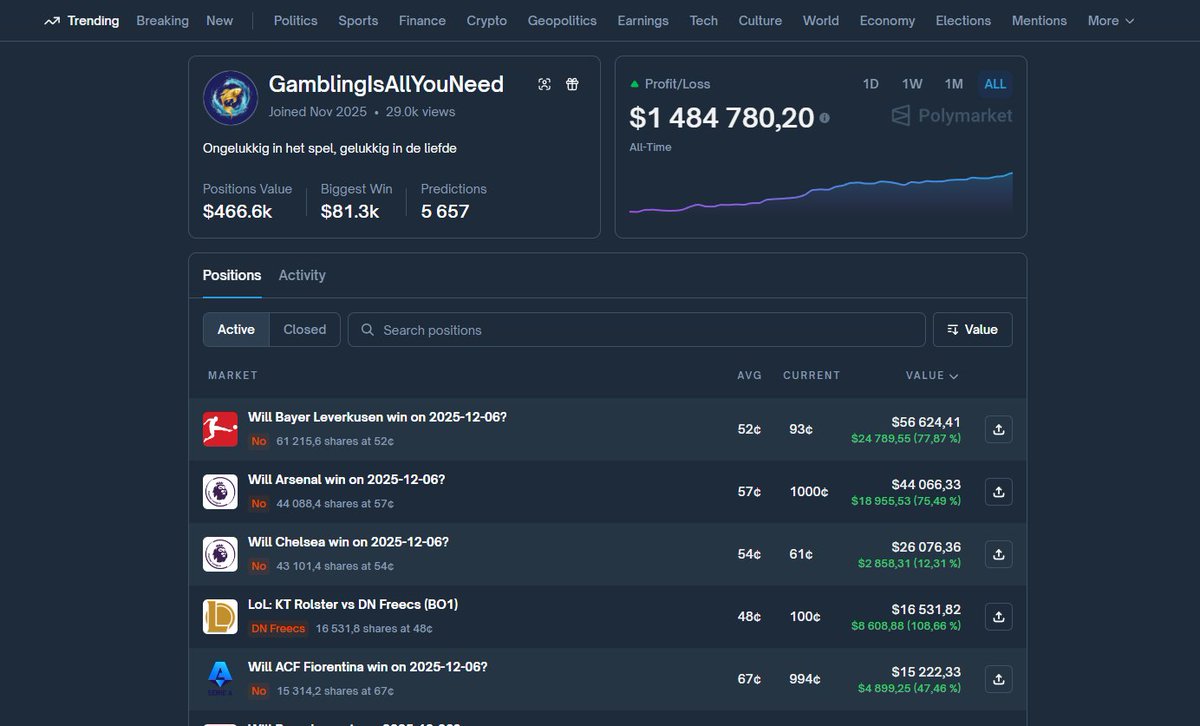Image resolution: width=1200 pixels, height=726 pixels.
Task: Open the Crypto category
Action: point(487,21)
